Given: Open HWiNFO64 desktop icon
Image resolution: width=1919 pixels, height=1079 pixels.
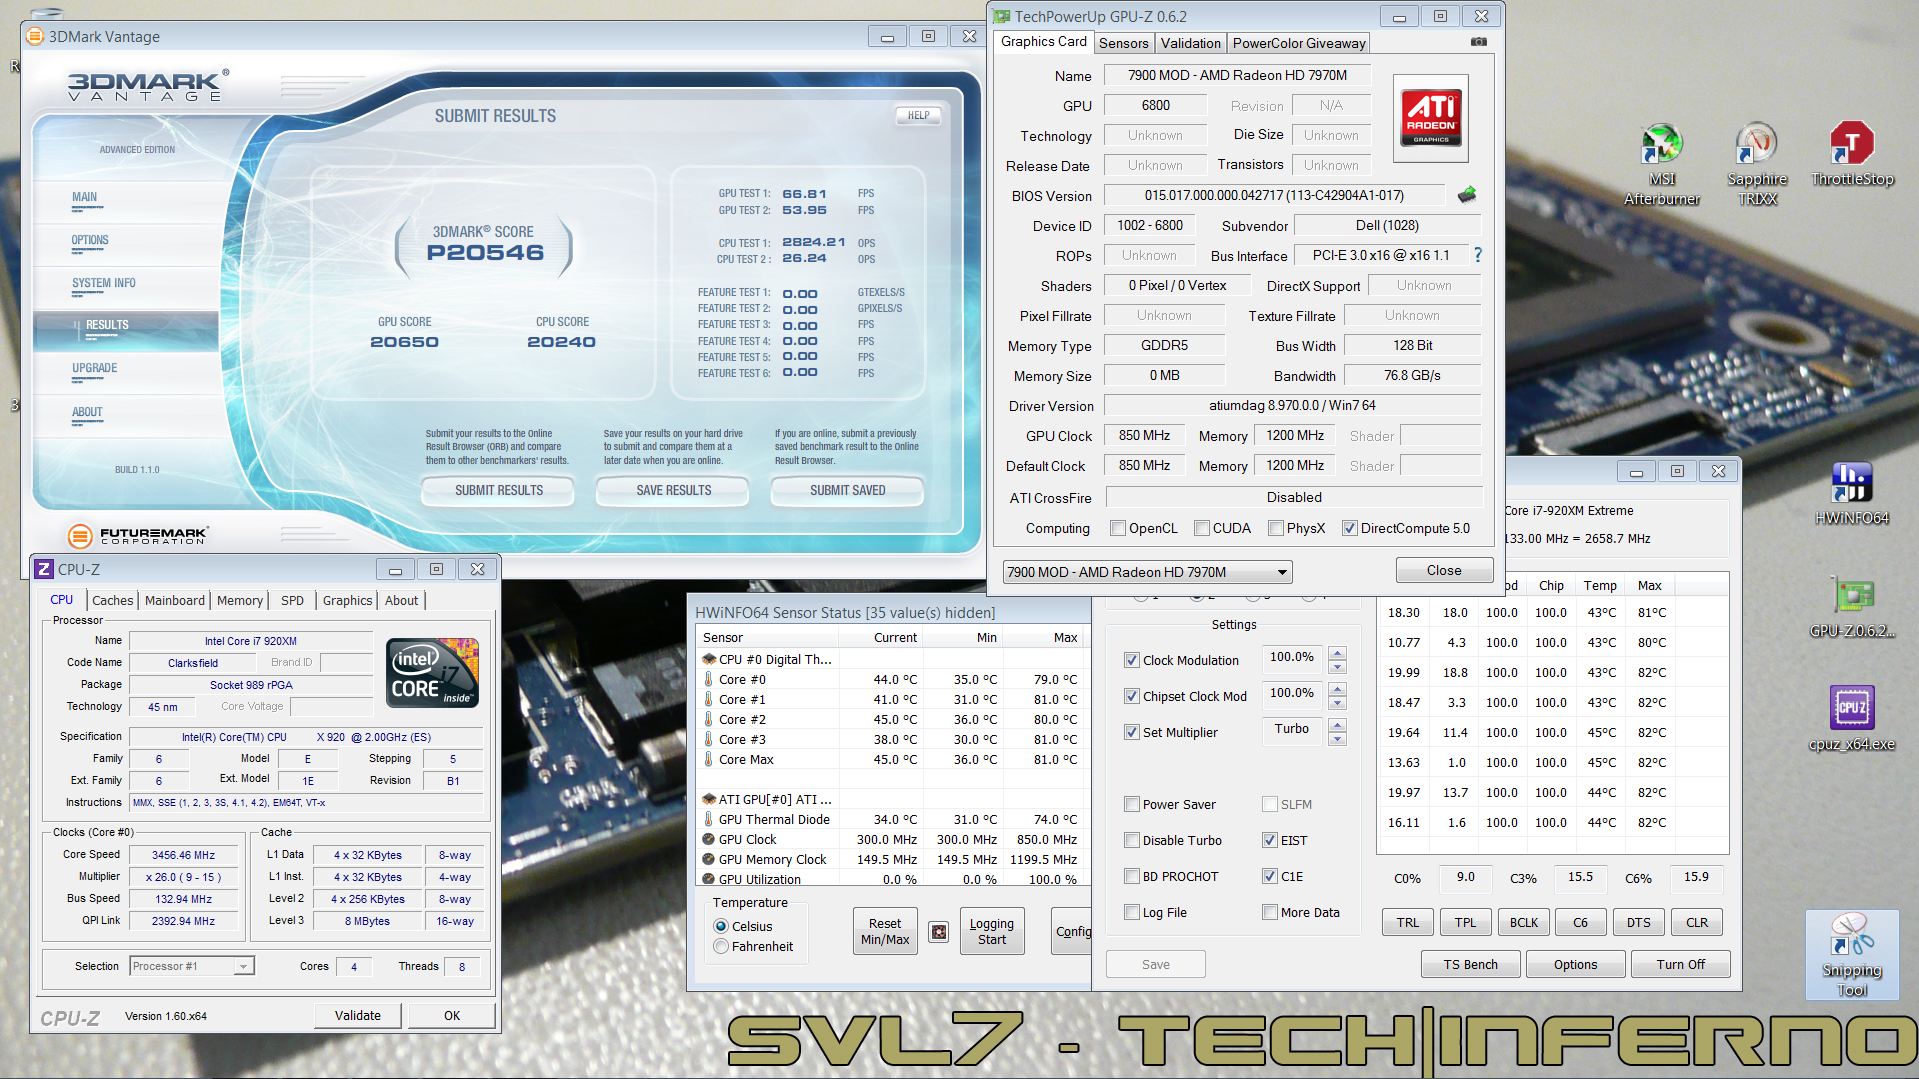Looking at the screenshot, I should coord(1852,494).
